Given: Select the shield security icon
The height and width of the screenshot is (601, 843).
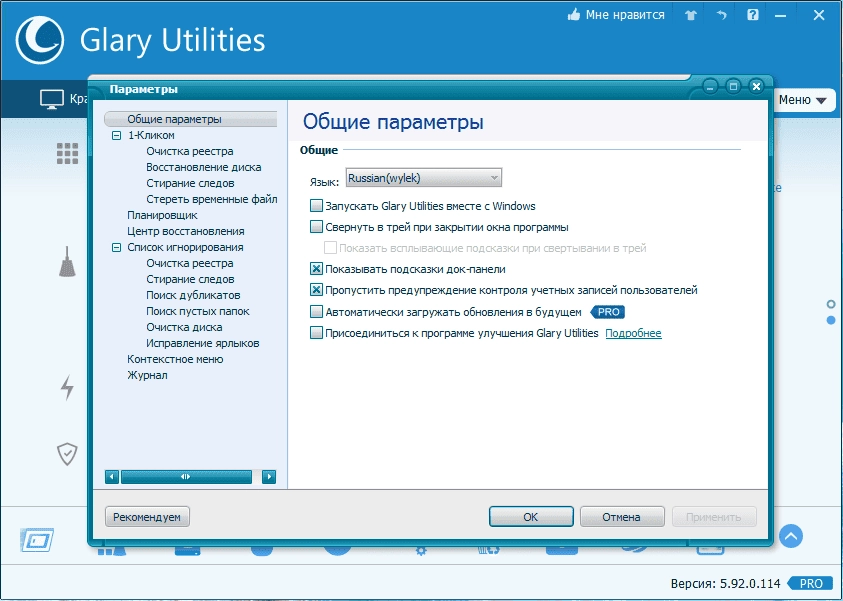Looking at the screenshot, I should (67, 454).
